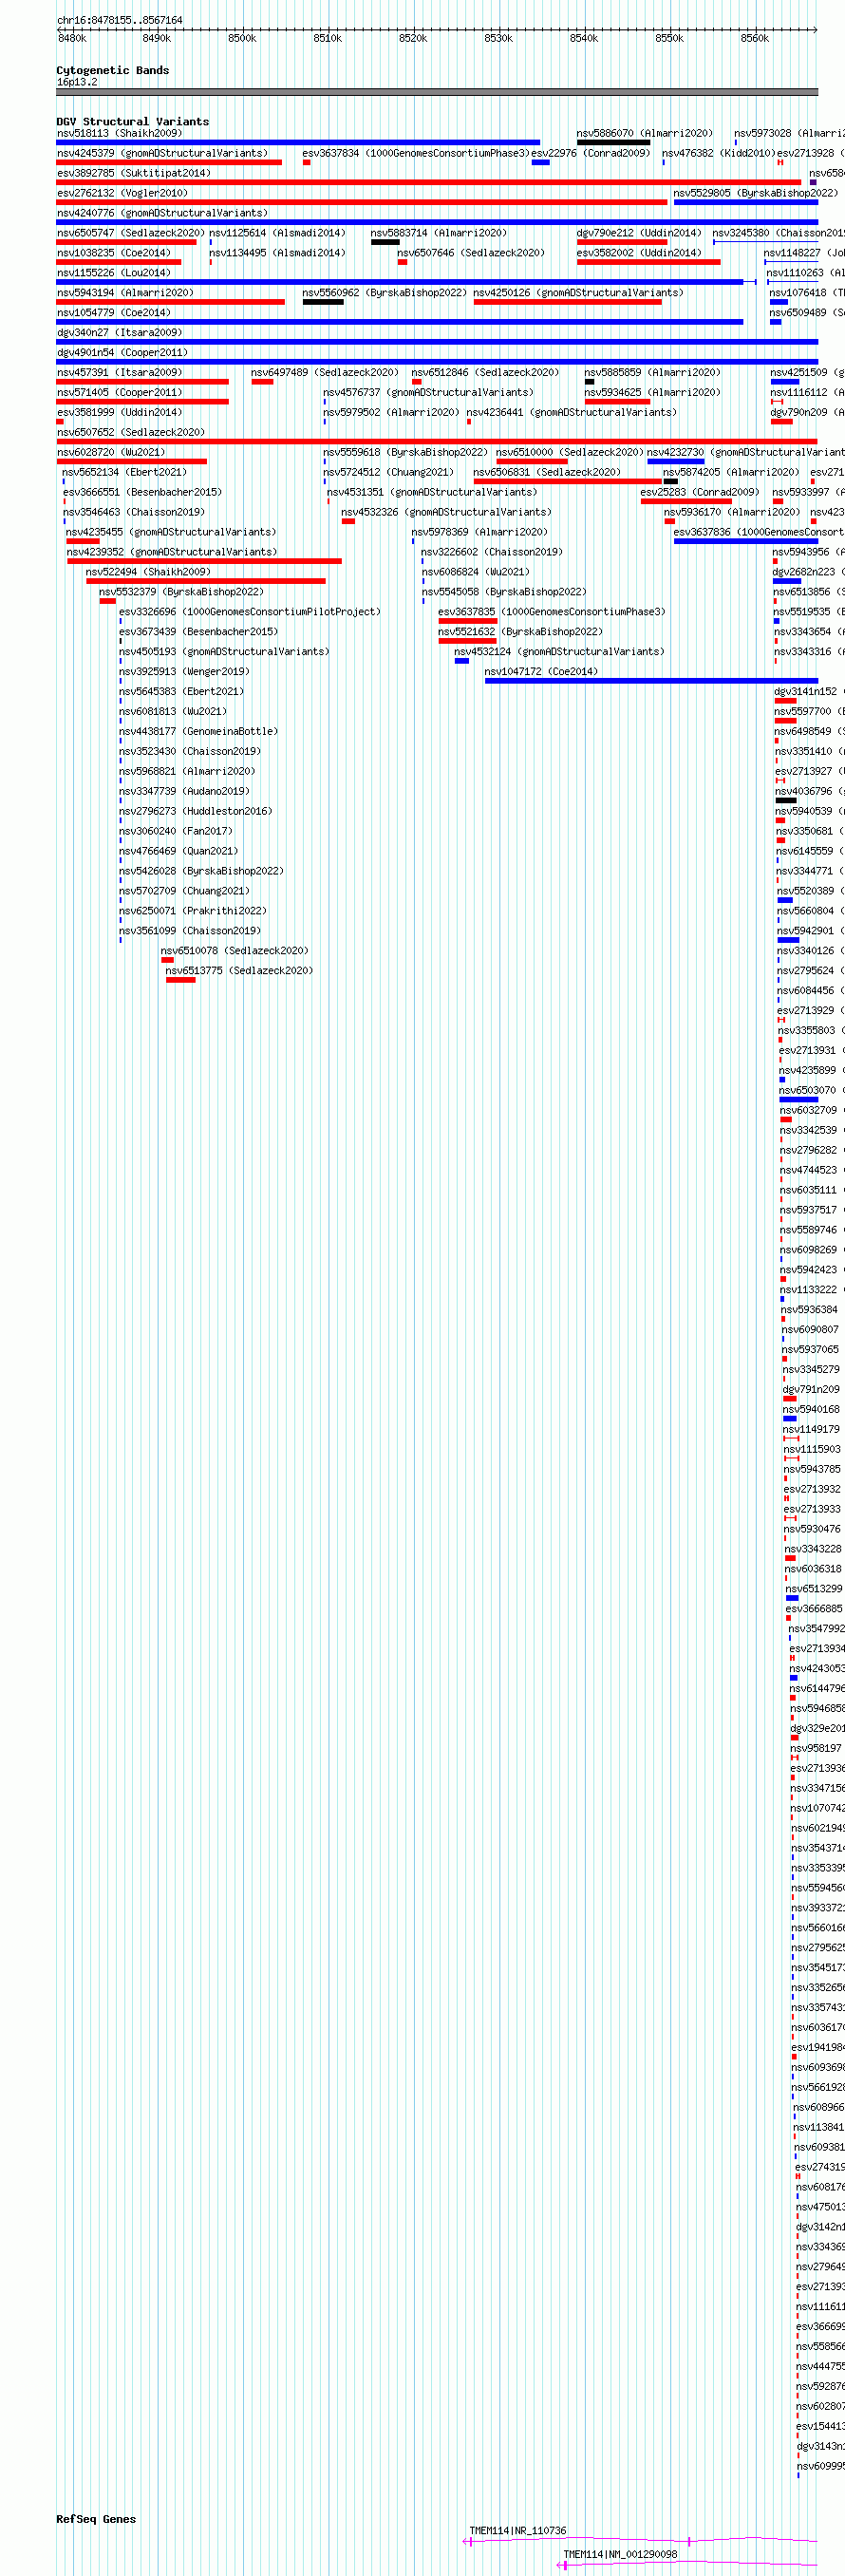Click black bar under nsv5560962 (ByrskaBishop2022)

[323, 302]
